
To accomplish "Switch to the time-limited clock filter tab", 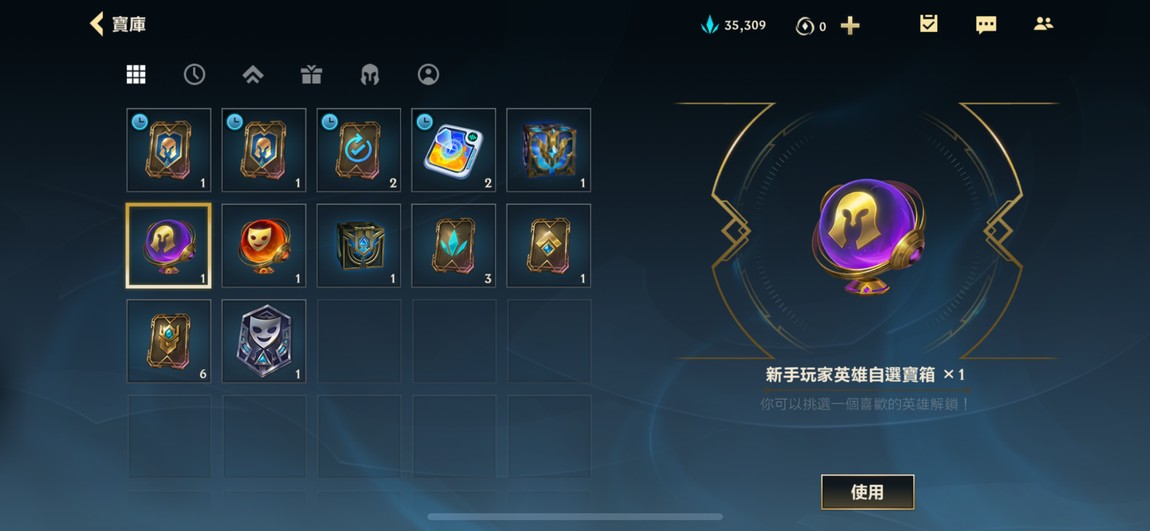I will 194,74.
